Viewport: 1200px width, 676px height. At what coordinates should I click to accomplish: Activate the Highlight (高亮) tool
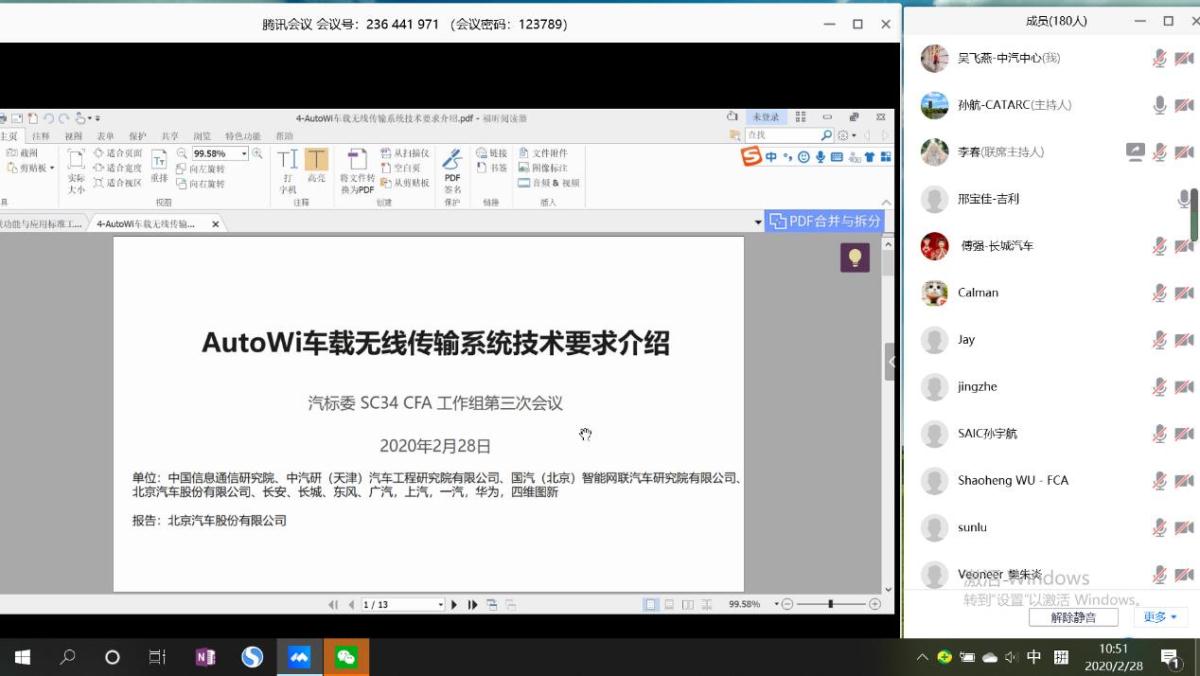tap(316, 161)
